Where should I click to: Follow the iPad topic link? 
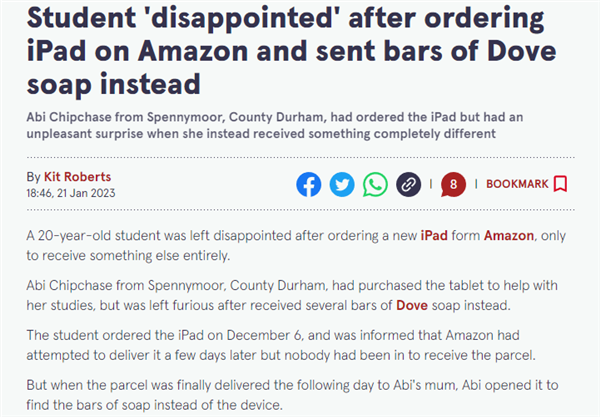434,235
